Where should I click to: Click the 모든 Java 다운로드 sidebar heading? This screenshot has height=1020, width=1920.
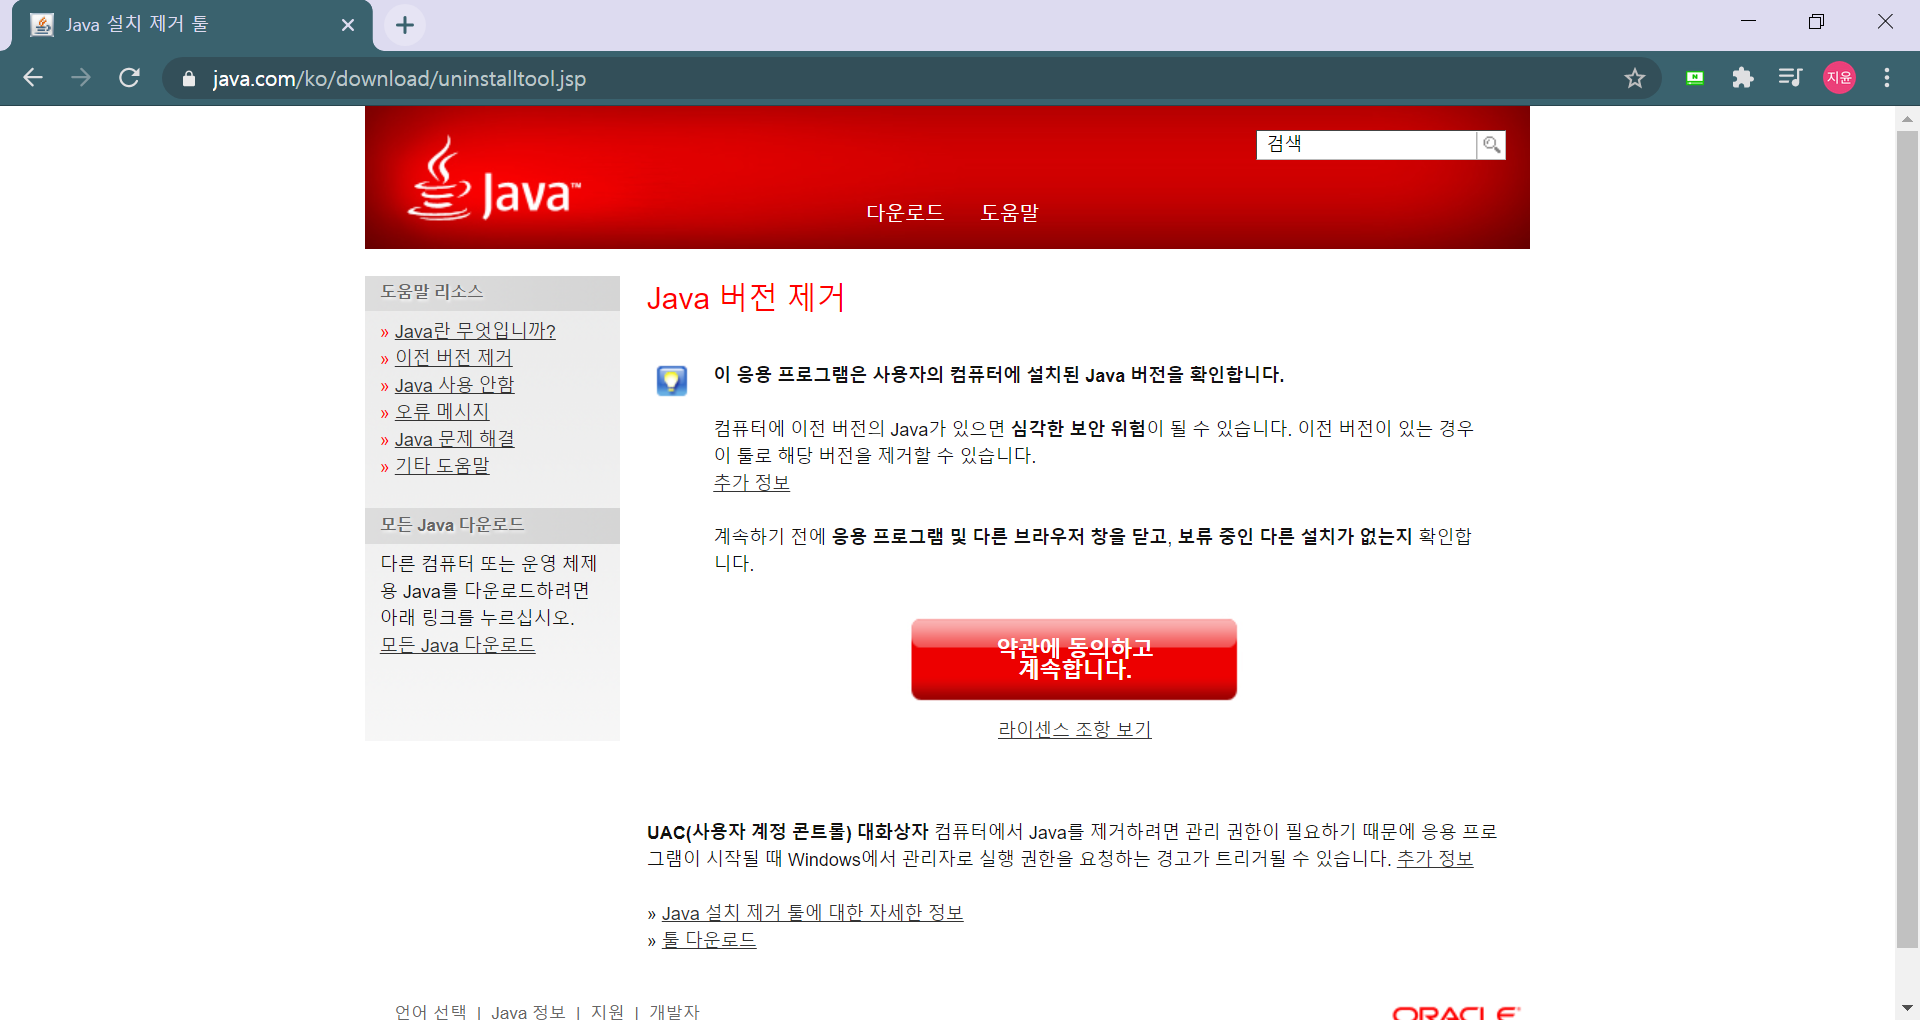452,525
